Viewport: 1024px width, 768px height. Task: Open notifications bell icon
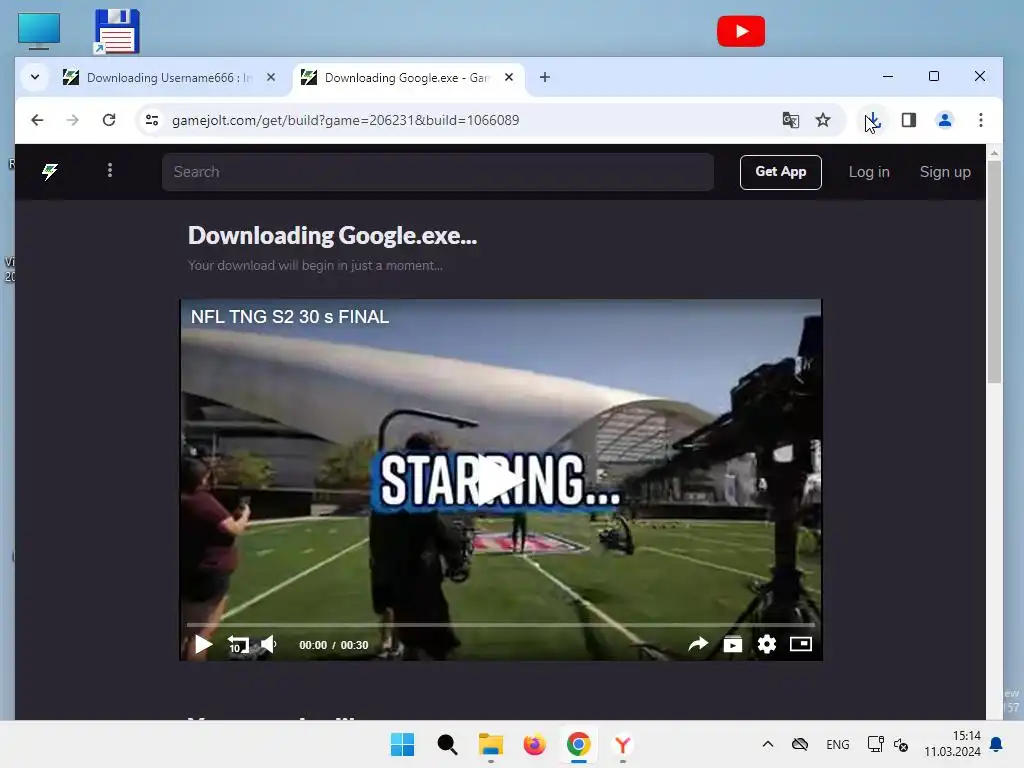coord(996,744)
